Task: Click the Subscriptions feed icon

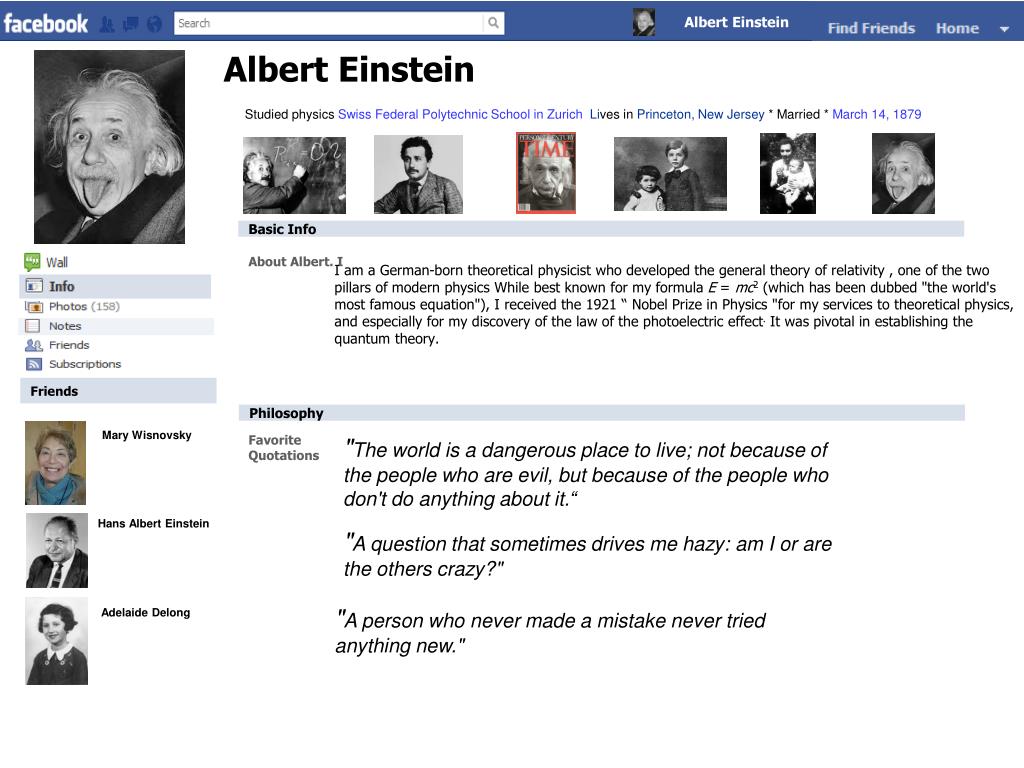Action: click(34, 364)
